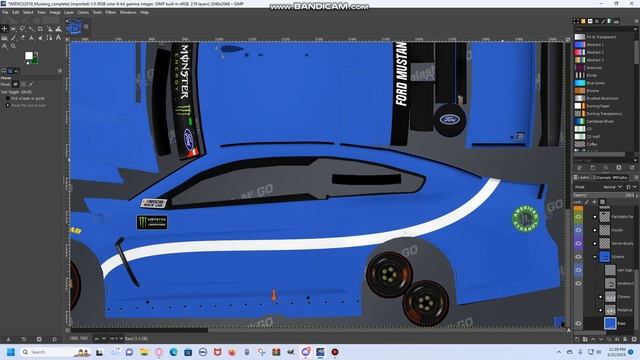Select the Warp Transform tool
This screenshot has width=640, height=360.
pos(58,29)
